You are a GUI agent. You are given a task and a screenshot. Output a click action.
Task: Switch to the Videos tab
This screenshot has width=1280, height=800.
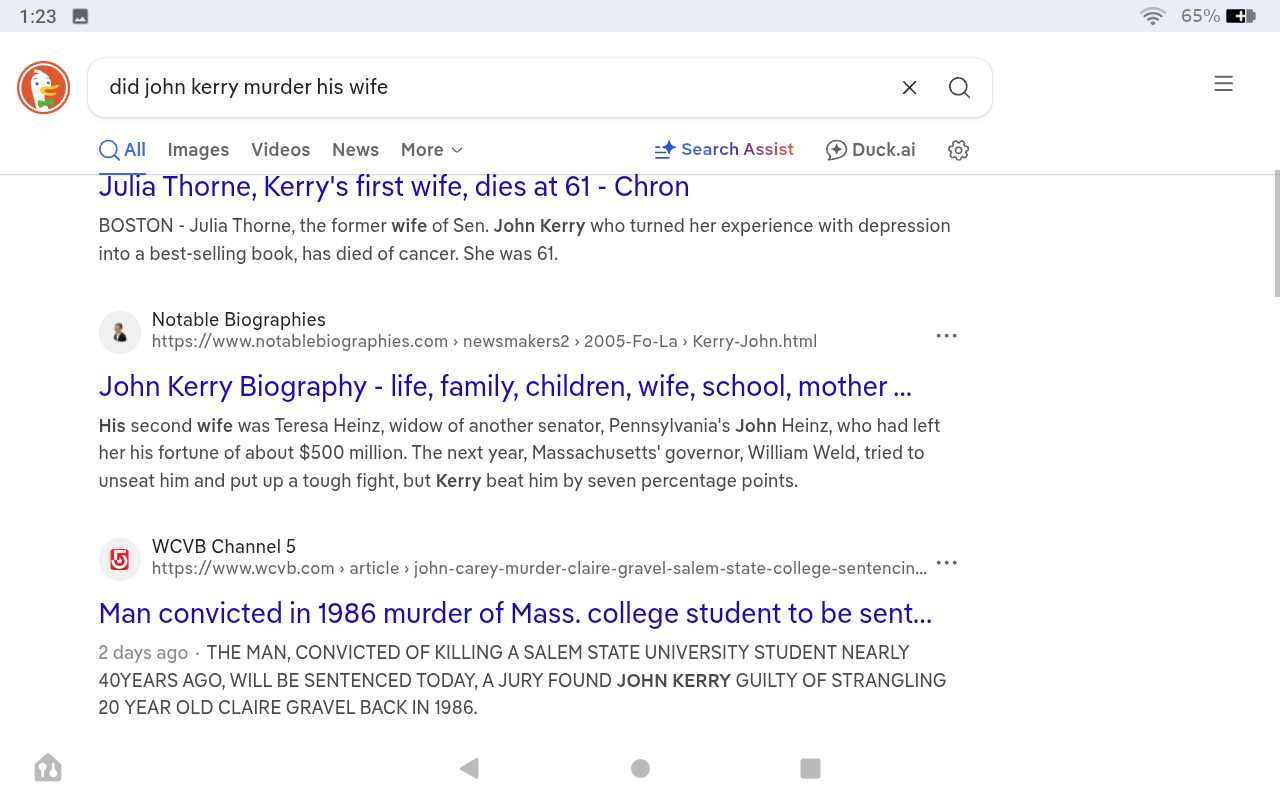coord(280,150)
